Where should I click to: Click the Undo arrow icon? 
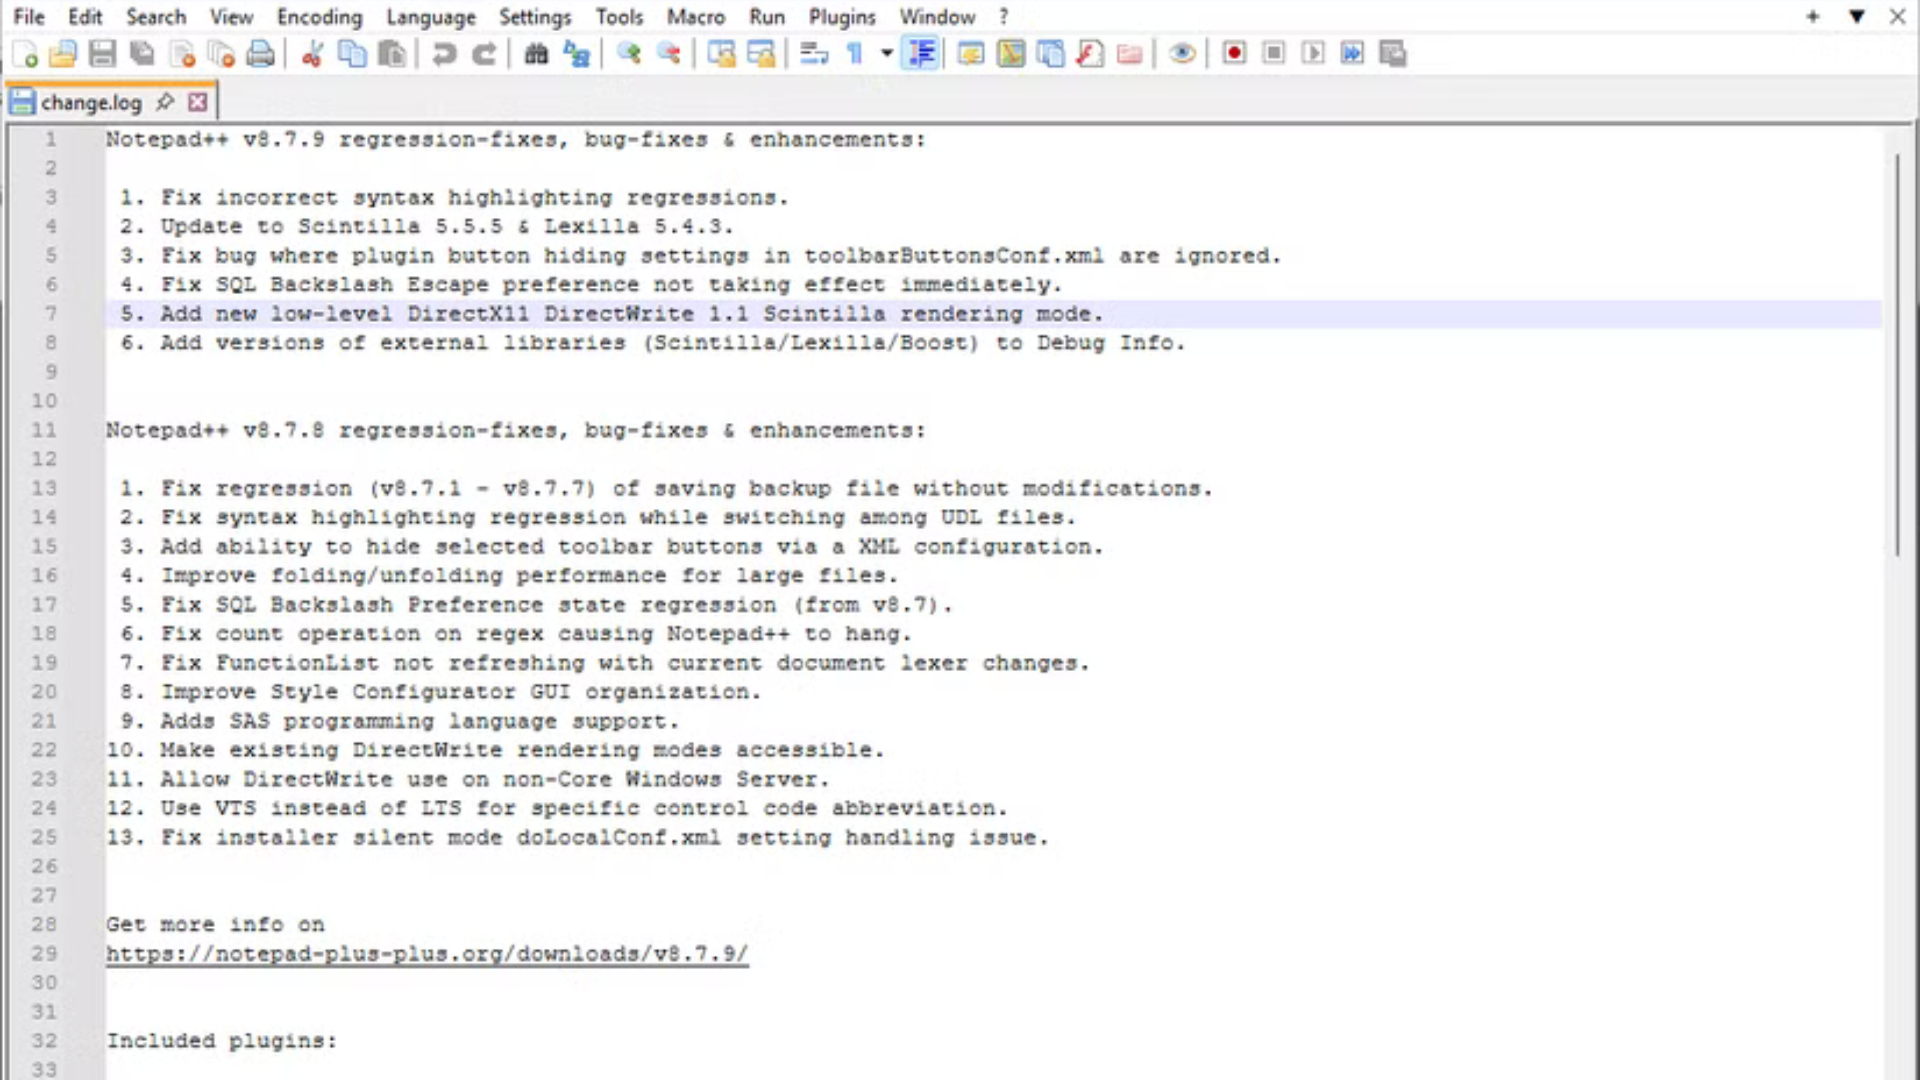(x=444, y=54)
